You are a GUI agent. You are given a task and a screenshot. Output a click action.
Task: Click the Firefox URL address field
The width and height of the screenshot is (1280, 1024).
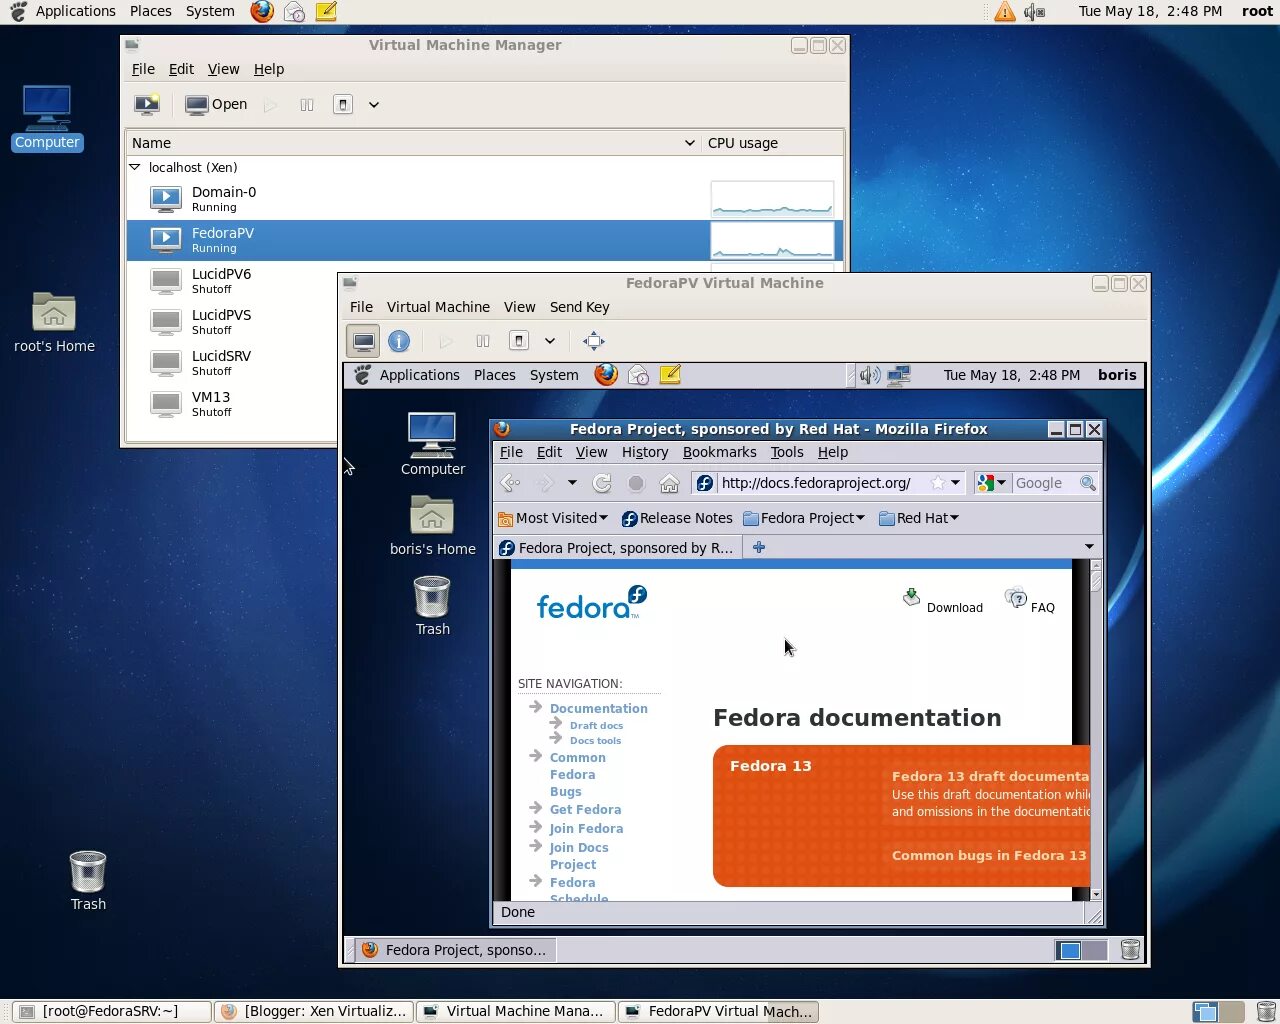(x=823, y=483)
